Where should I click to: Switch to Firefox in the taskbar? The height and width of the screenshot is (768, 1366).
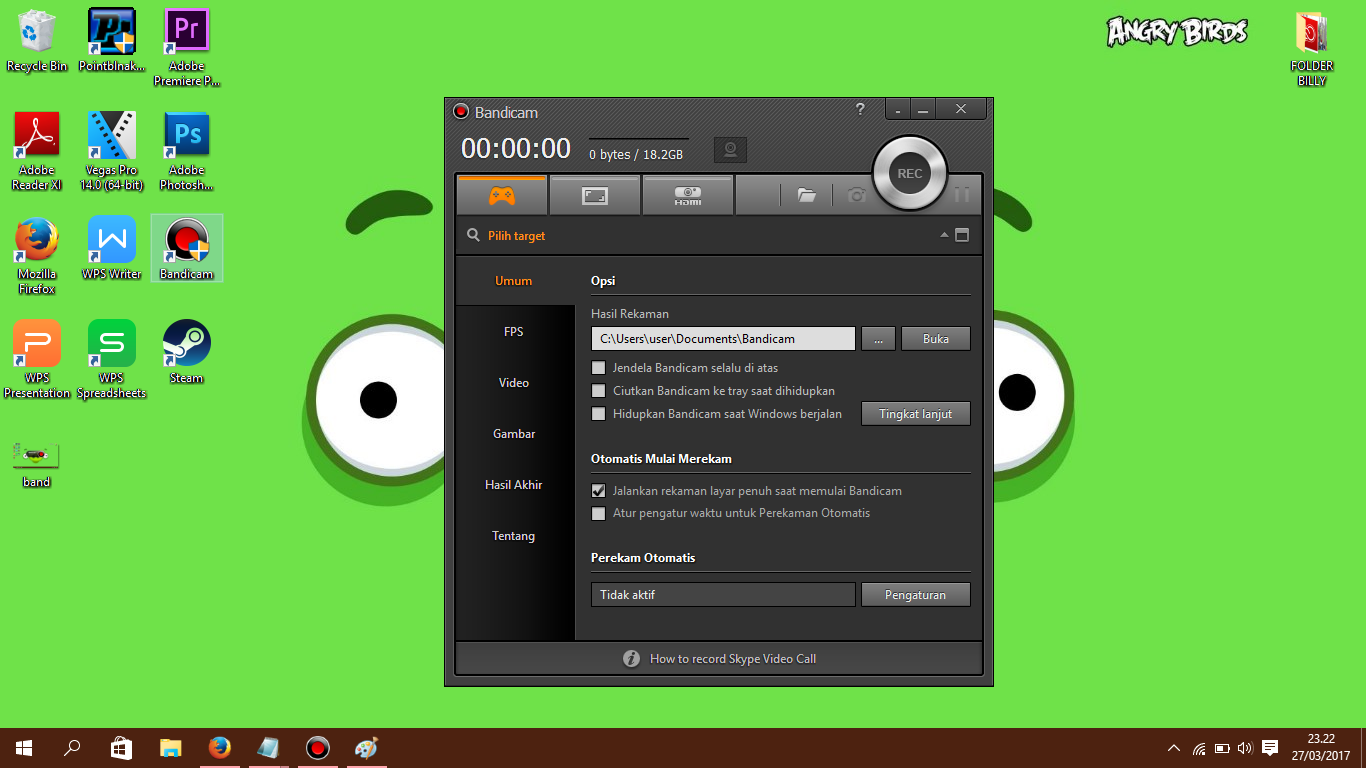tap(219, 748)
